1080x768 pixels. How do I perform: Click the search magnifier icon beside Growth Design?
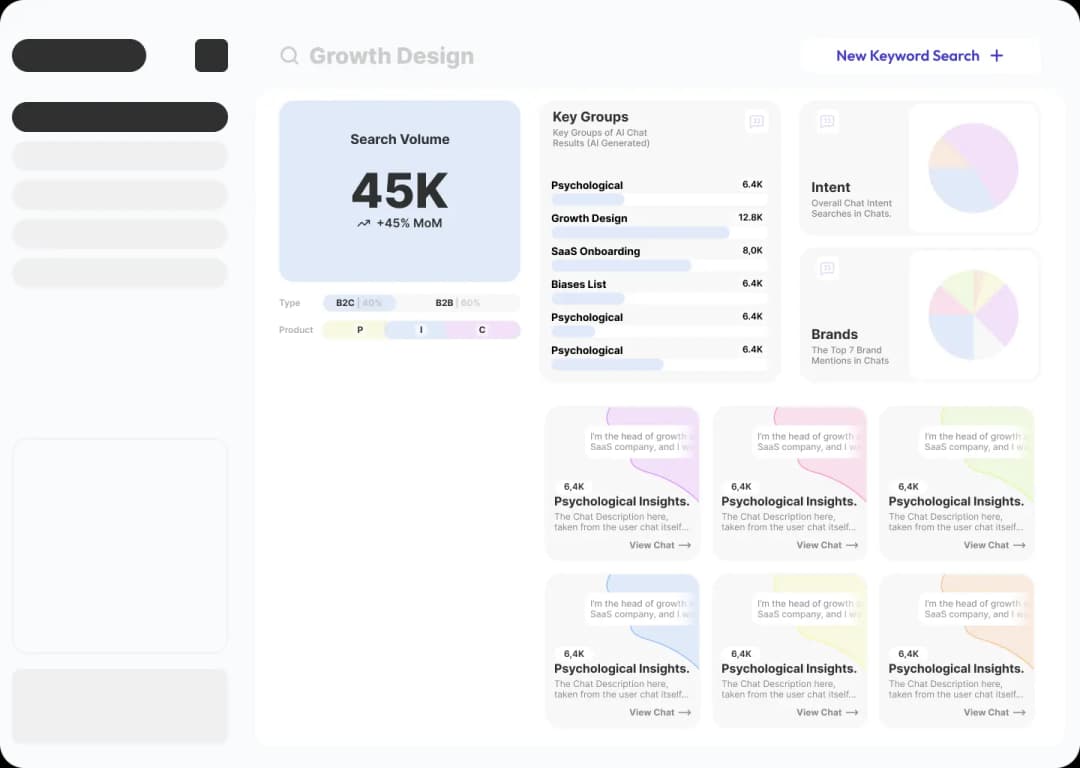point(289,56)
